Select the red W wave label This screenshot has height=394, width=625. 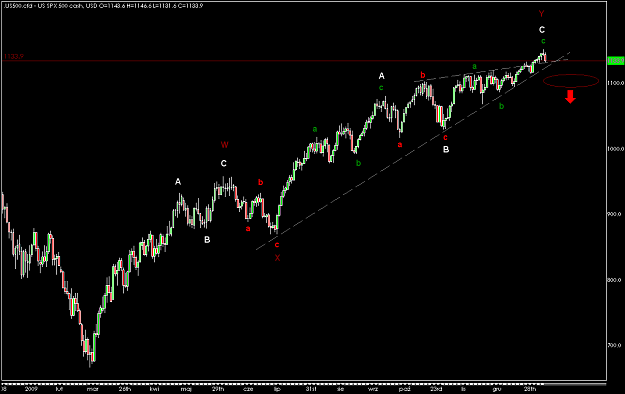click(224, 145)
